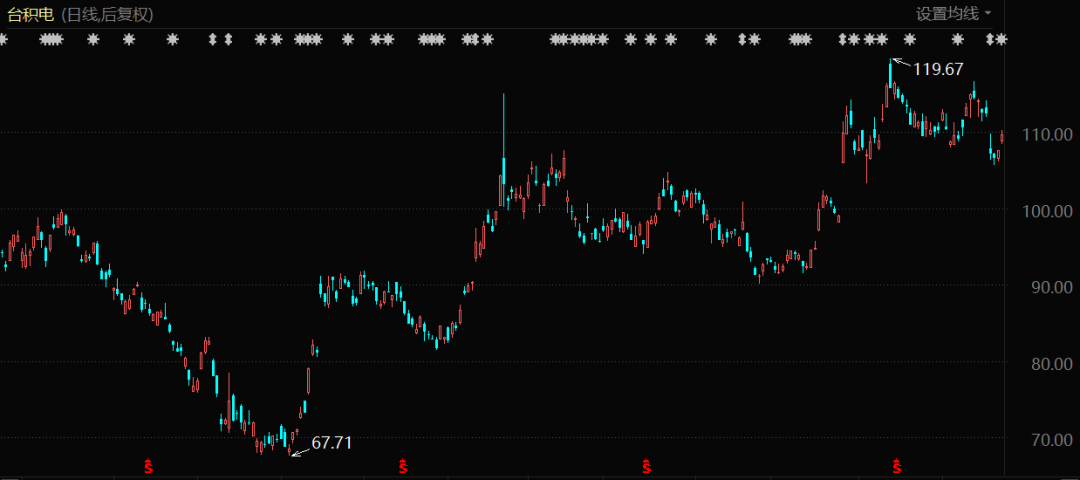Click the leftmost red $ dividend marker
Image resolution: width=1080 pixels, height=480 pixels.
(x=149, y=466)
